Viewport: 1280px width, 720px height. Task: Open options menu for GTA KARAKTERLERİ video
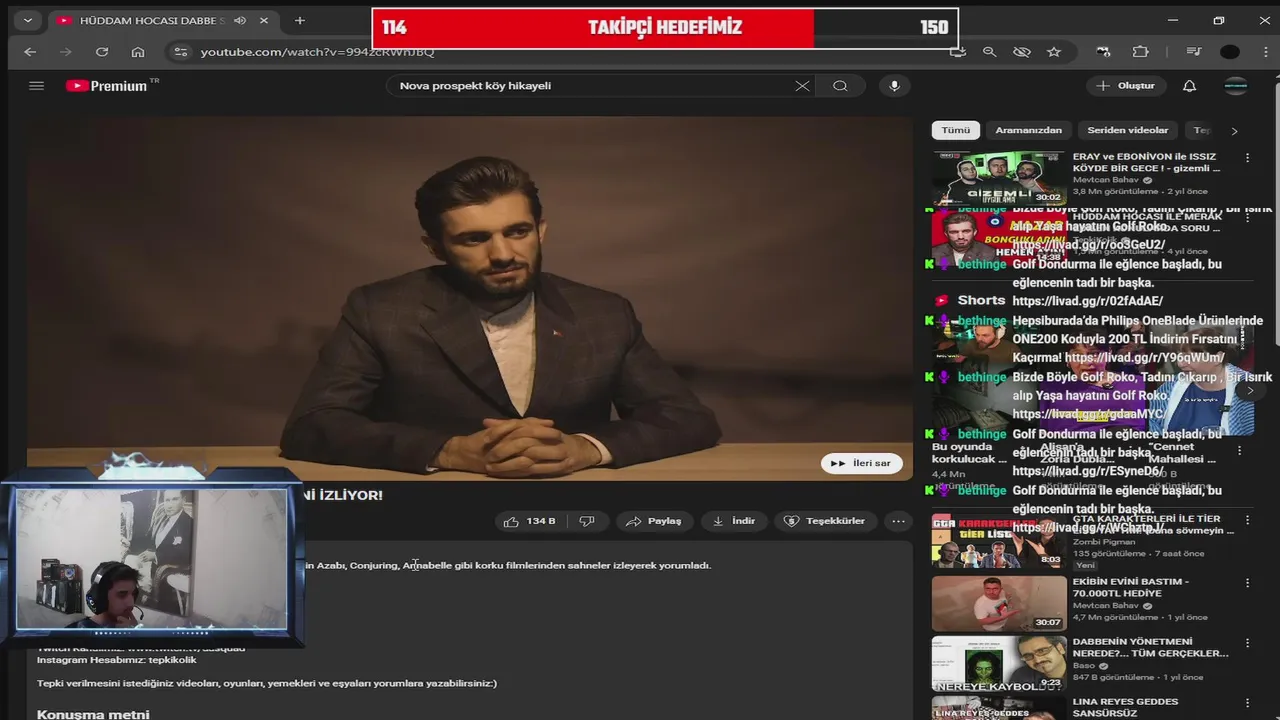1247,521
